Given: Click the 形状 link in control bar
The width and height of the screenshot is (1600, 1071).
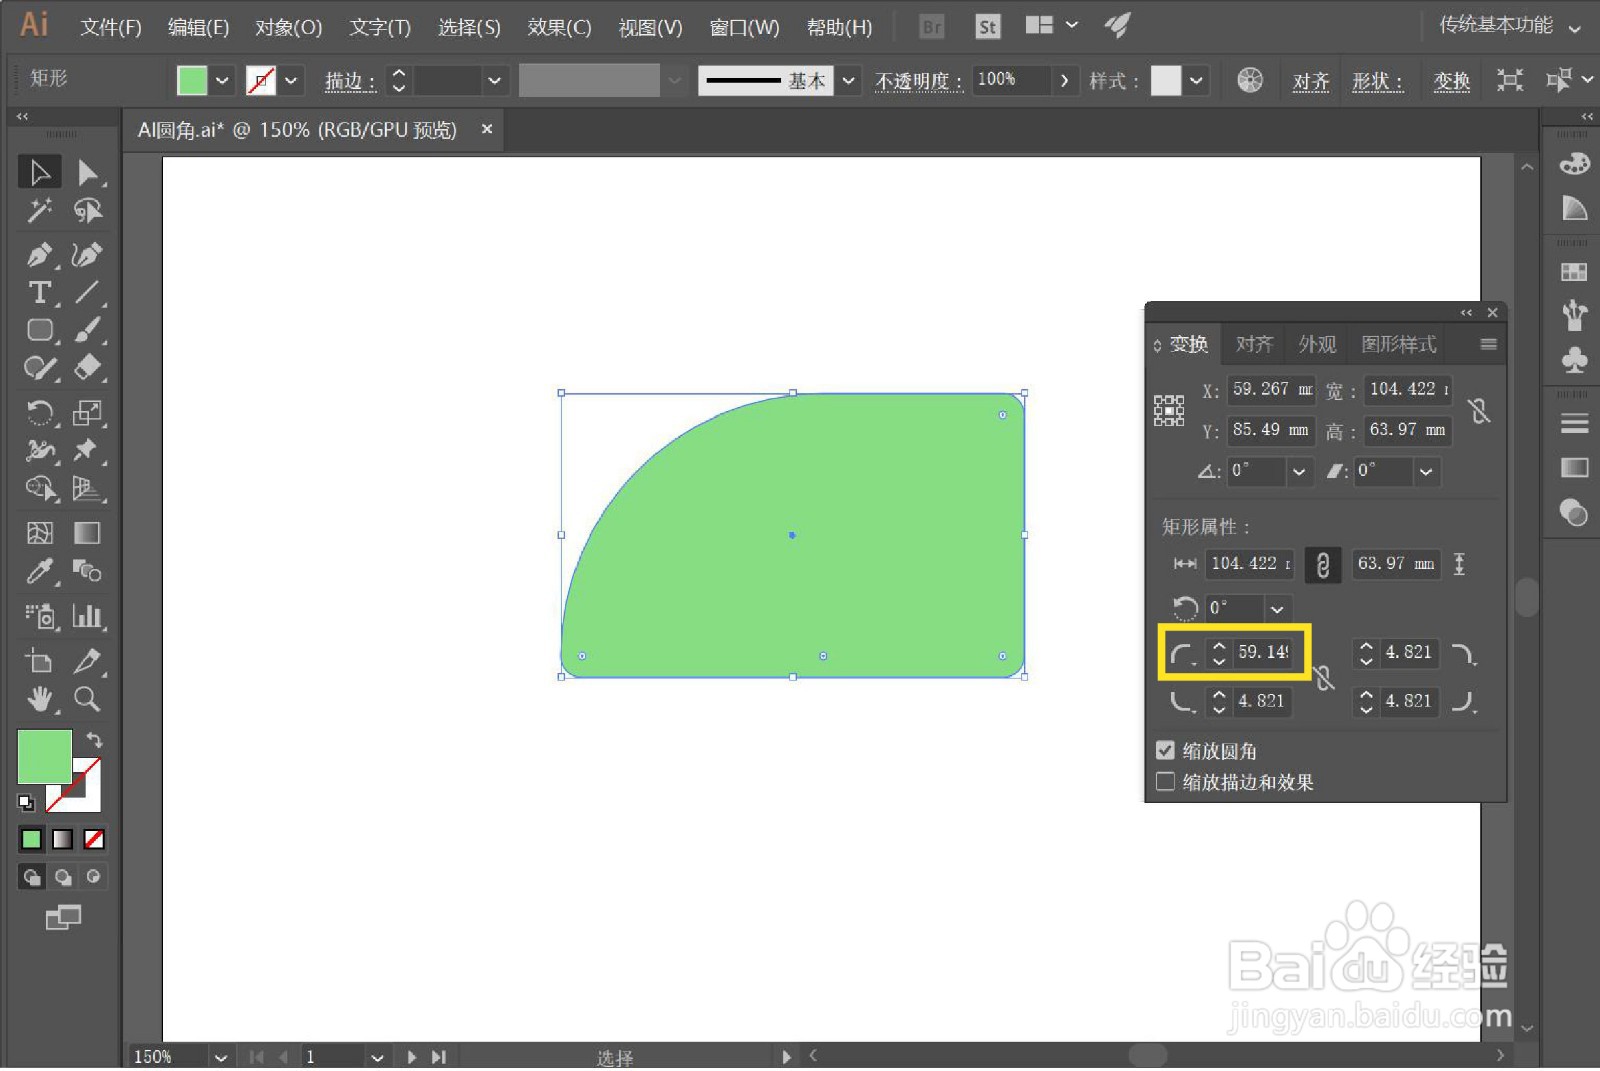Looking at the screenshot, I should pos(1378,81).
